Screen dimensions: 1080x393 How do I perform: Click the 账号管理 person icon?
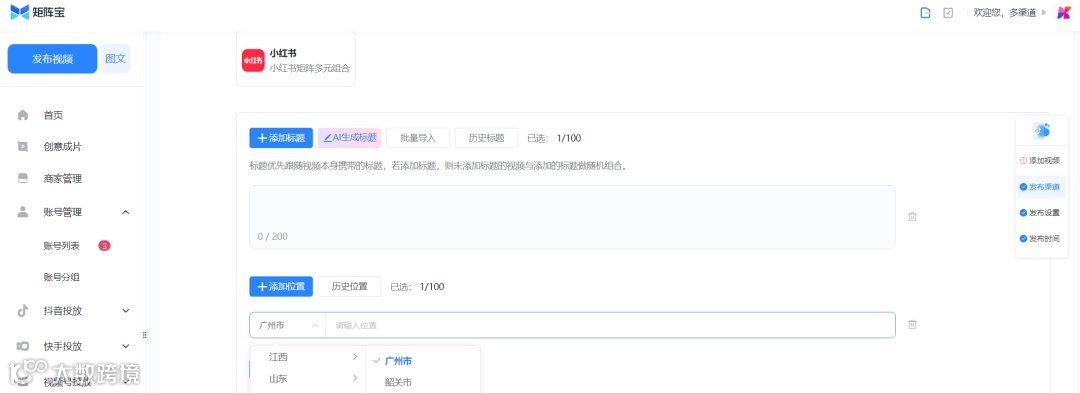(x=23, y=212)
